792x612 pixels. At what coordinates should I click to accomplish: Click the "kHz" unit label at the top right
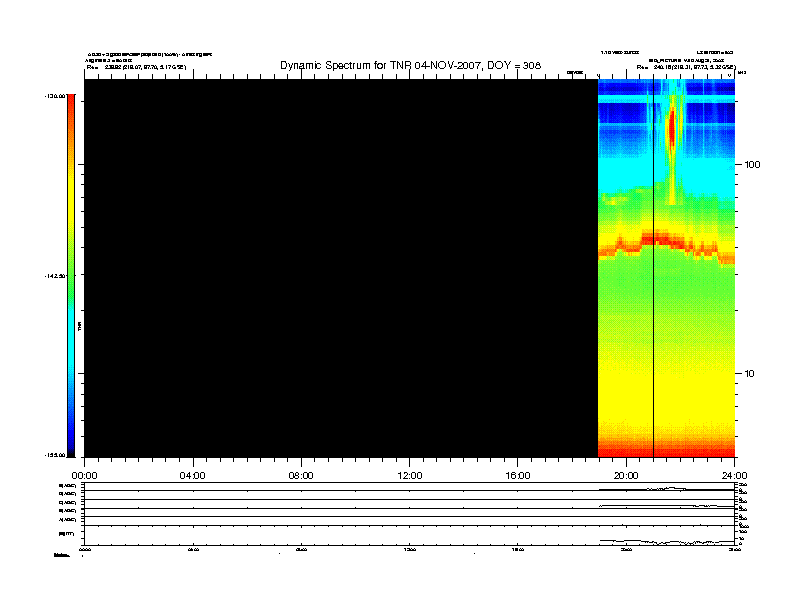[742, 73]
